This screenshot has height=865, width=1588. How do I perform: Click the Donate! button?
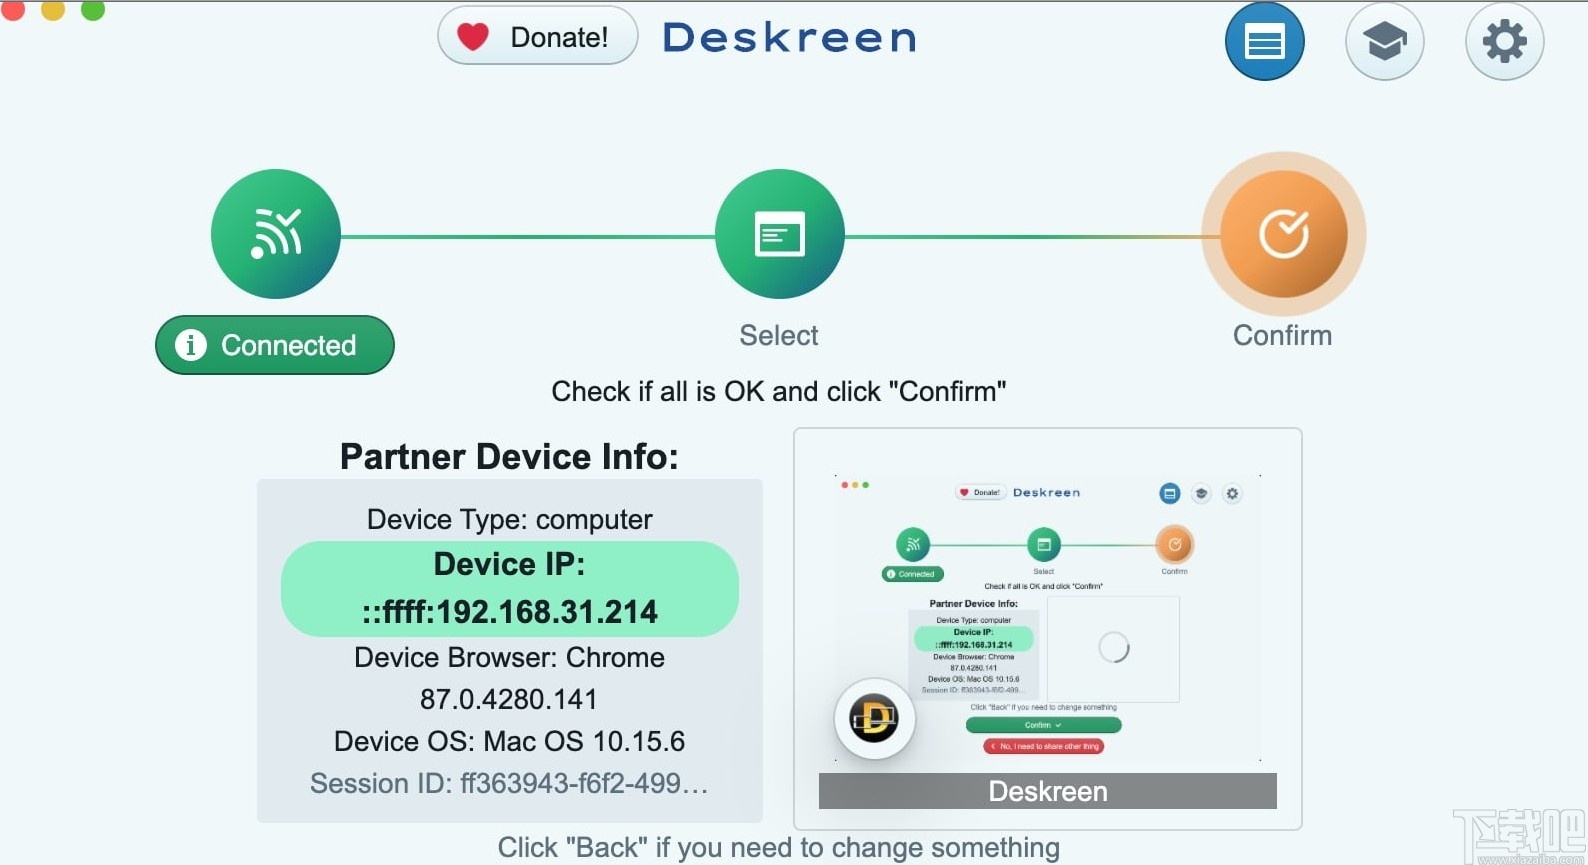[x=538, y=36]
